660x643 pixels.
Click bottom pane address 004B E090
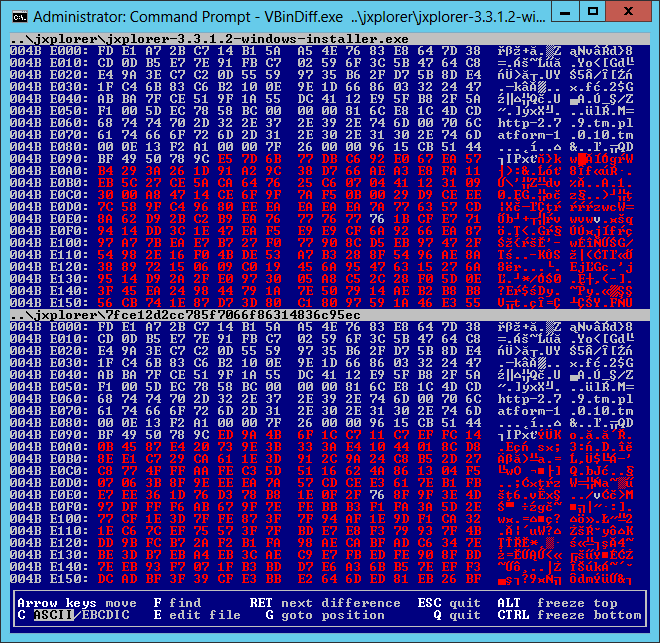tap(49, 435)
